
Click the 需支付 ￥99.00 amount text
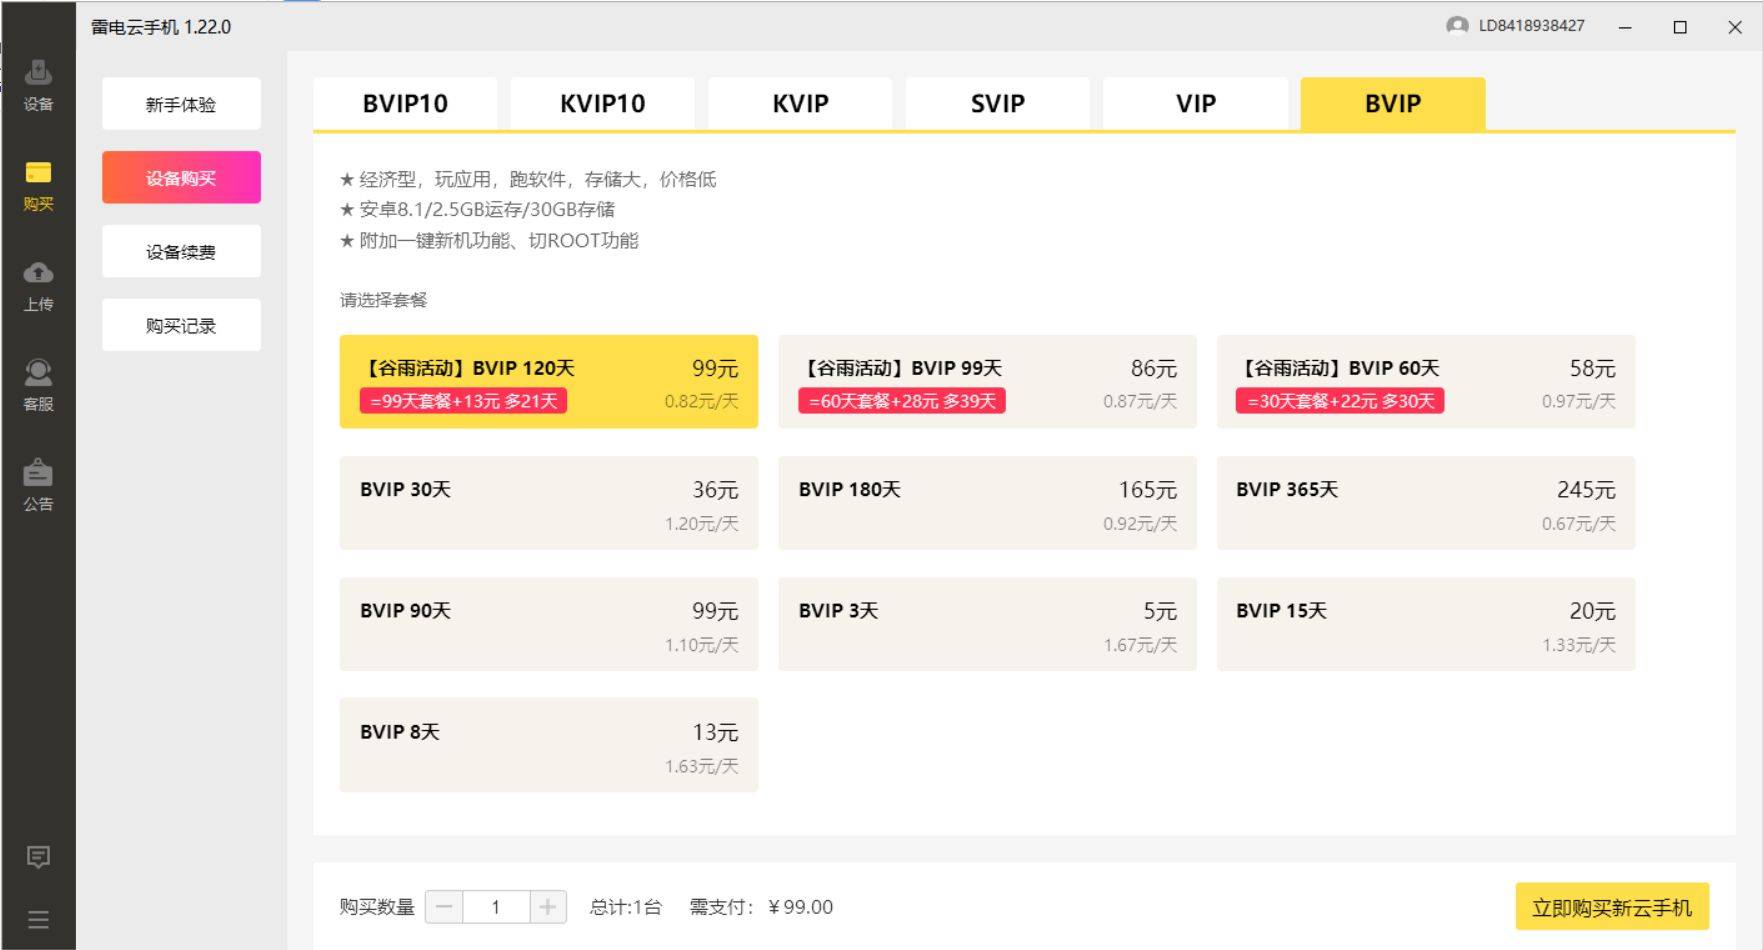(x=761, y=907)
